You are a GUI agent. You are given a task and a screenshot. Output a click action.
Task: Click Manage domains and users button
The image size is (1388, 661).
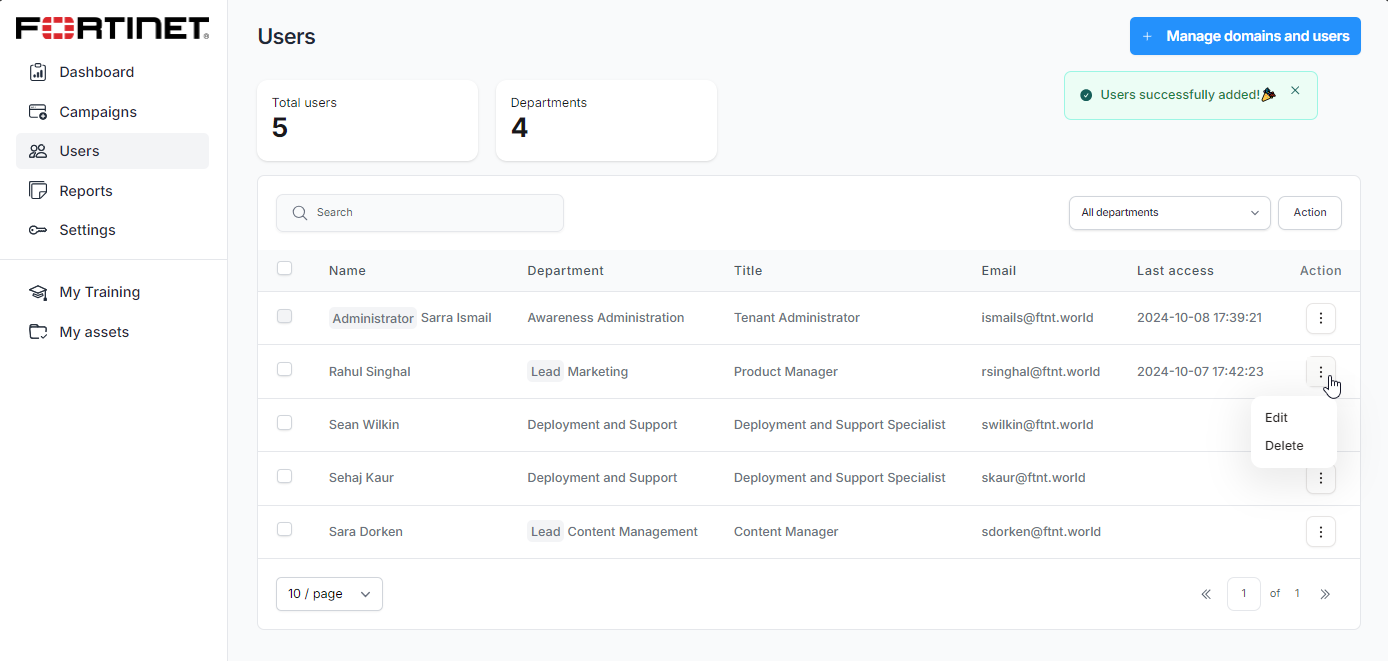(1245, 36)
